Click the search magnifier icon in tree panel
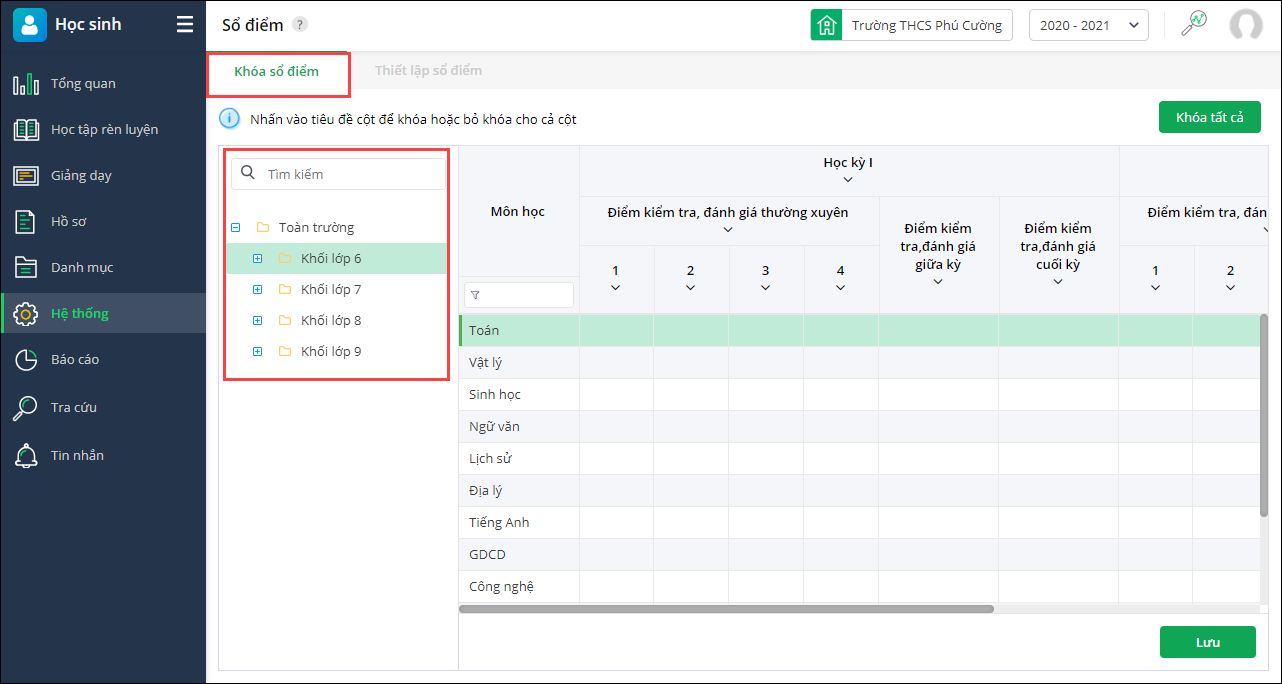 [x=248, y=173]
